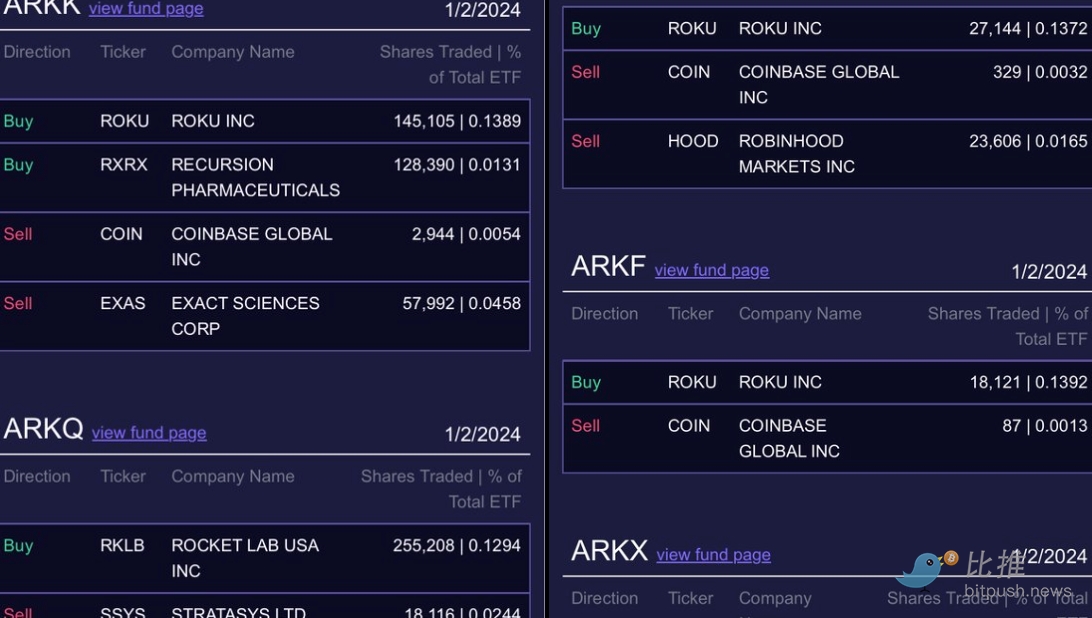
Task: Select the EXAS ticker cell
Action: (123, 303)
